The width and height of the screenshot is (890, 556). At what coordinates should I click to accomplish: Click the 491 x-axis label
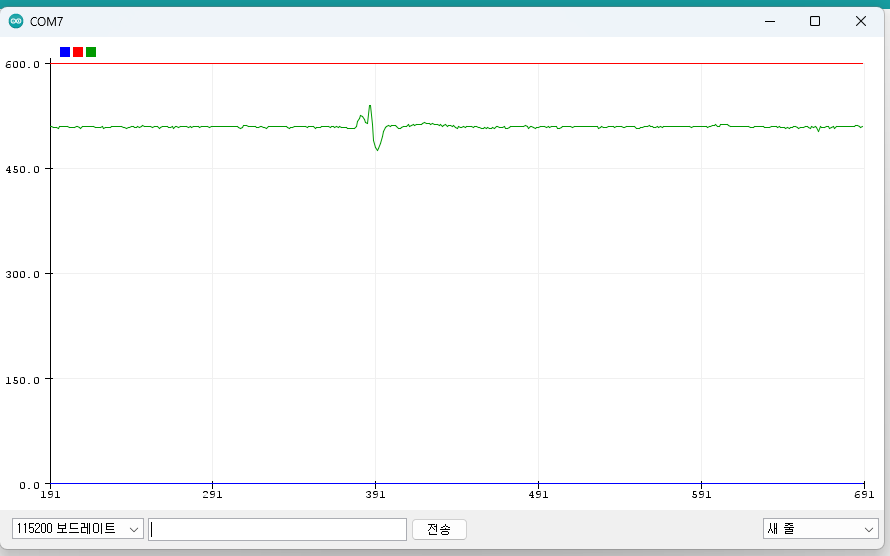(538, 495)
